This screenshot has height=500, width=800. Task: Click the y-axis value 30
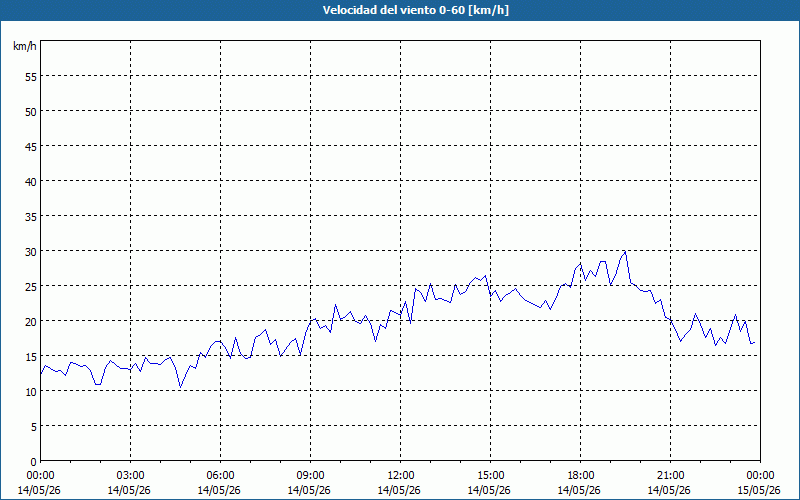(x=31, y=252)
